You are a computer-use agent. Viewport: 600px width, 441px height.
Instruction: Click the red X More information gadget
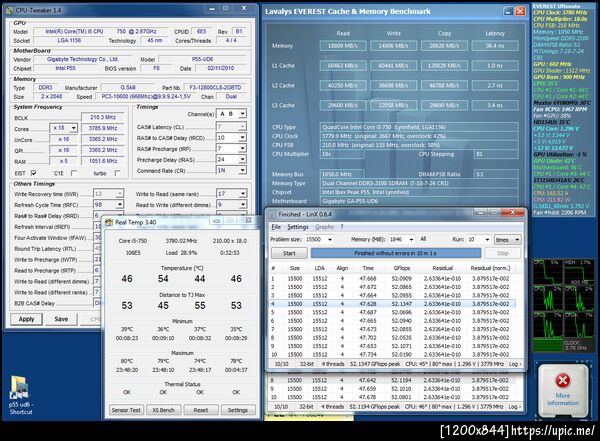(x=562, y=390)
